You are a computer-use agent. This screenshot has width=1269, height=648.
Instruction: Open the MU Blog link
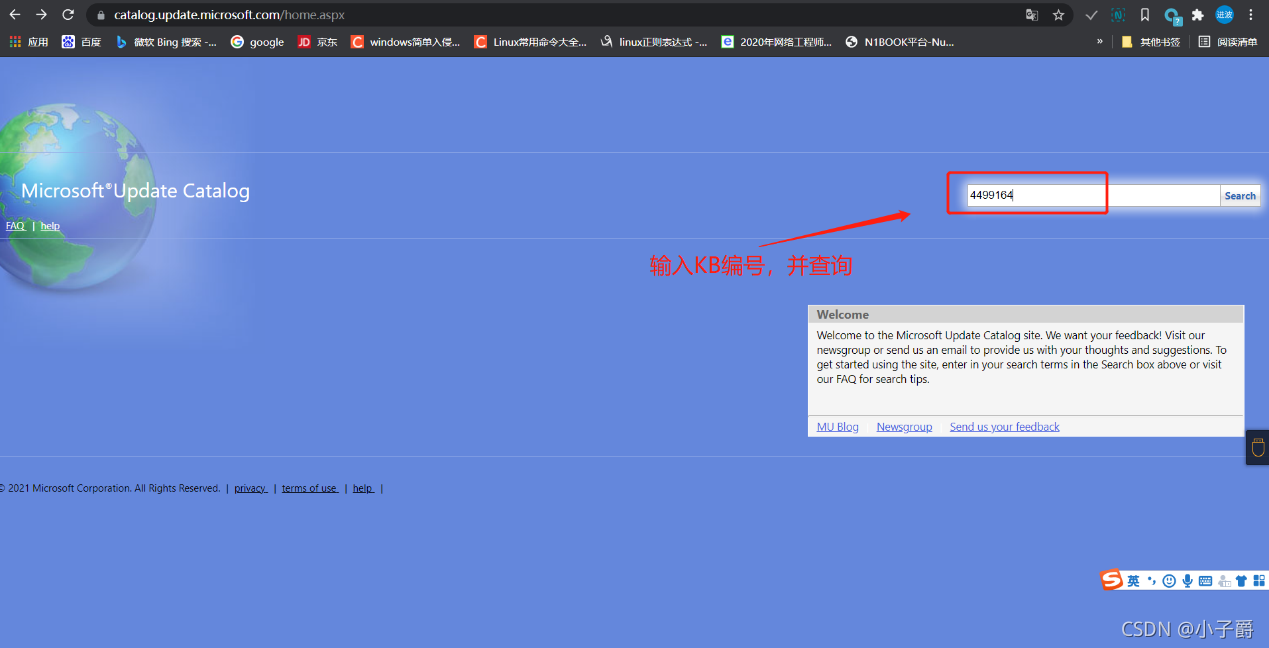point(838,427)
